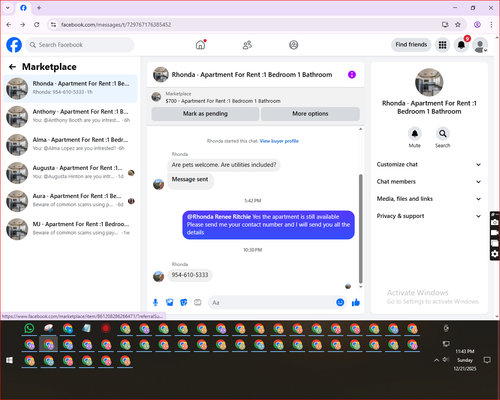The height and width of the screenshot is (400, 500).
Task: Attach a file with the photo icon
Action: [170, 302]
